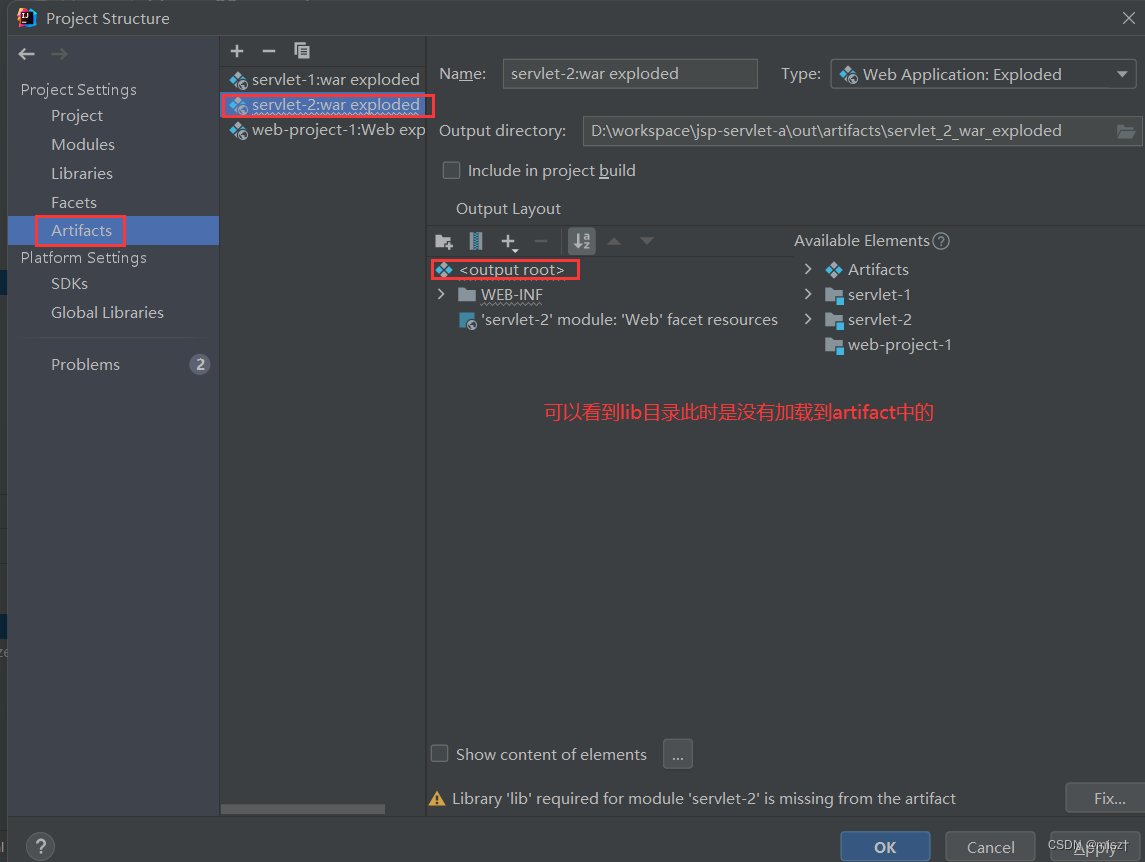Click the Apply button

pyautogui.click(x=1095, y=847)
